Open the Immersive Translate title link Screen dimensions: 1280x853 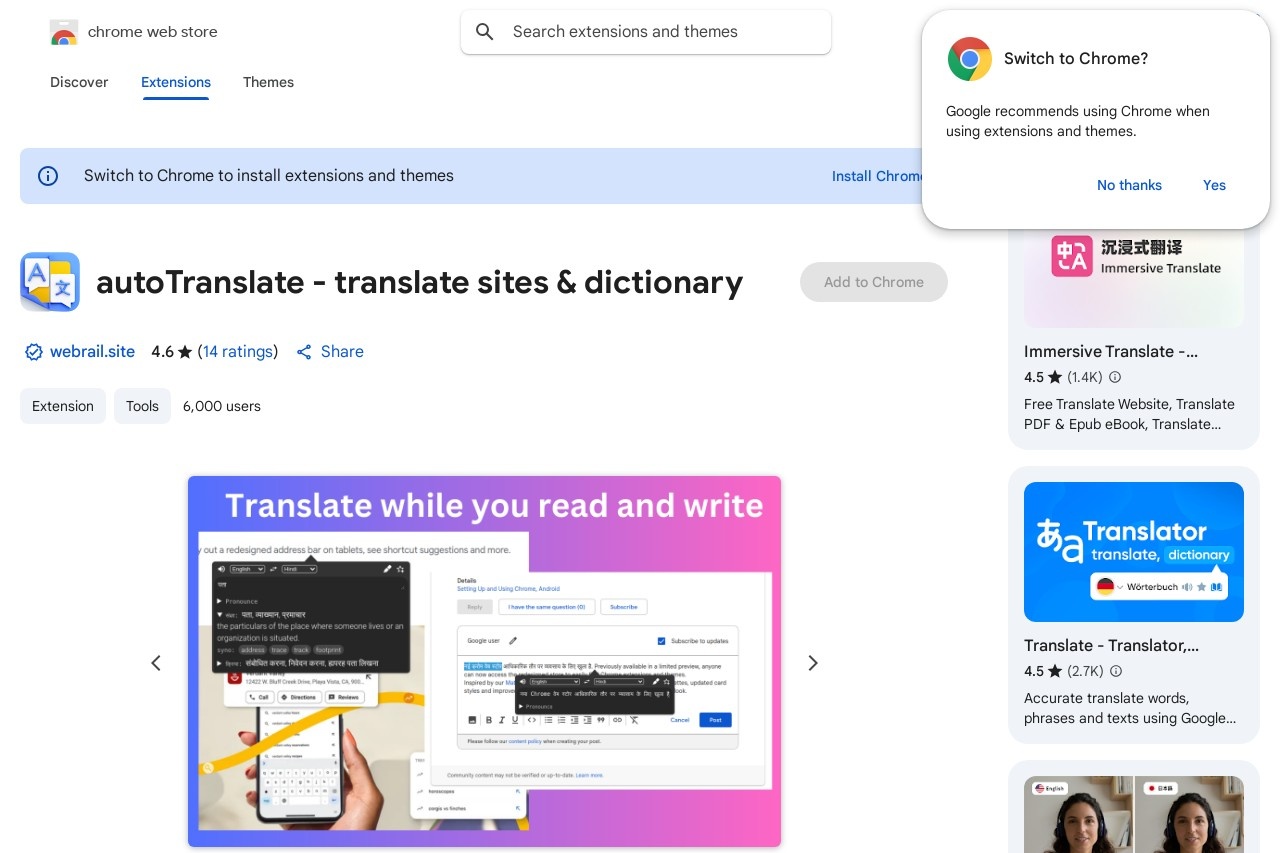coord(1111,352)
